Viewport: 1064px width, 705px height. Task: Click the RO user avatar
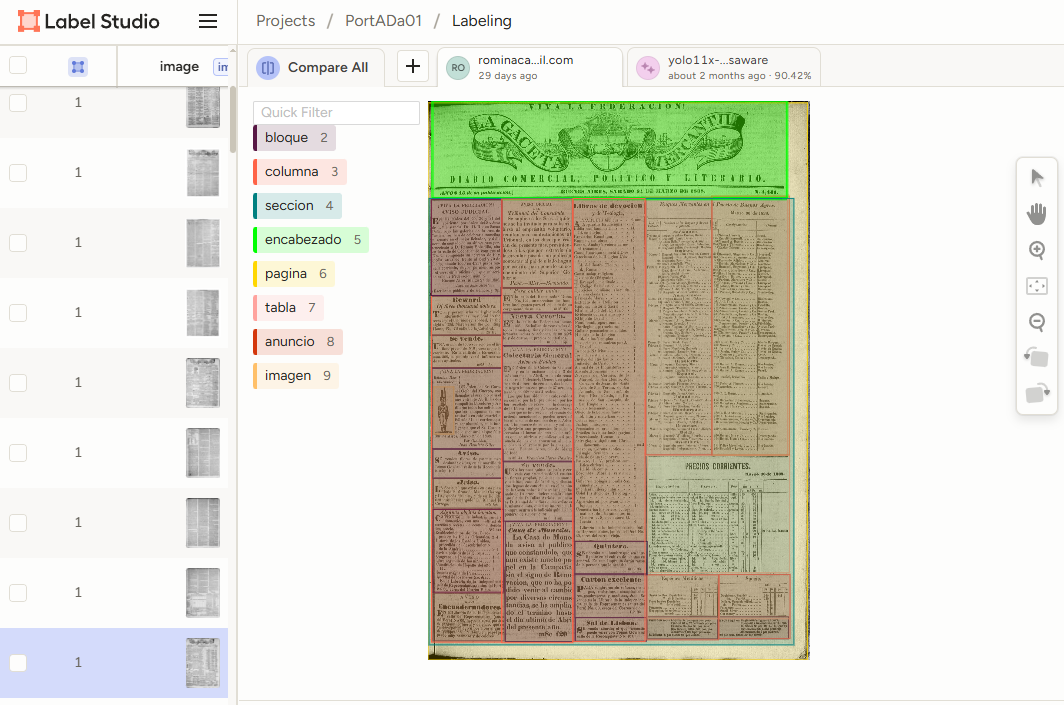458,67
